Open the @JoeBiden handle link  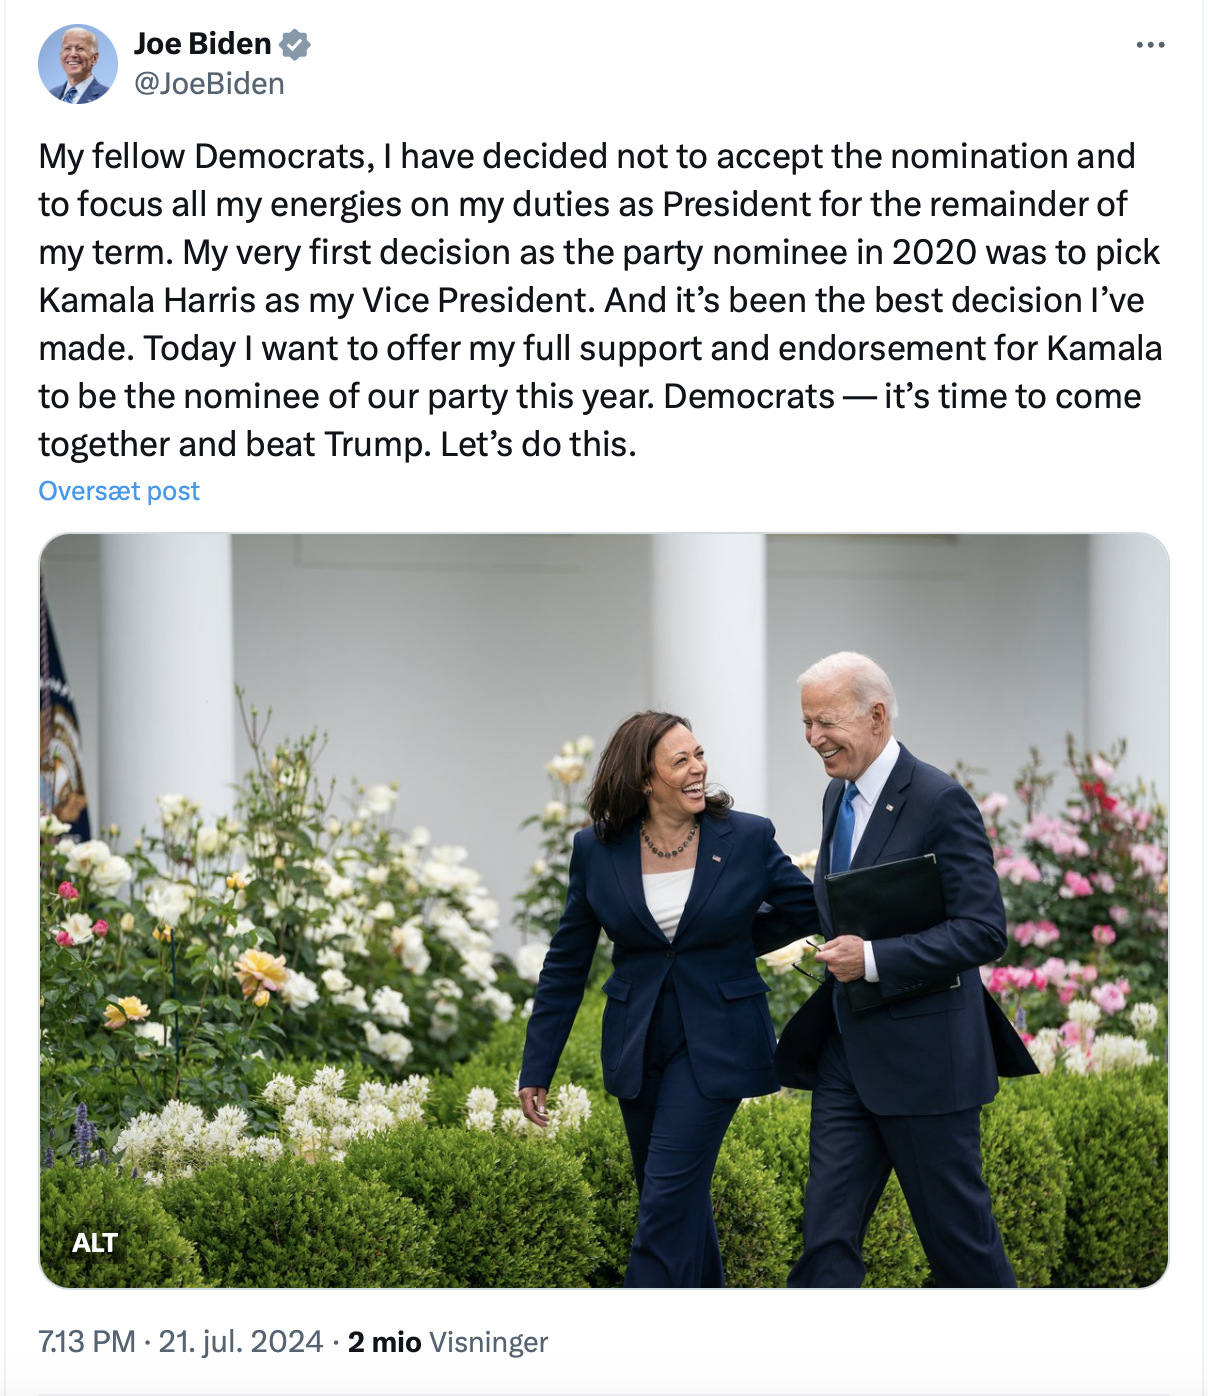(x=209, y=84)
